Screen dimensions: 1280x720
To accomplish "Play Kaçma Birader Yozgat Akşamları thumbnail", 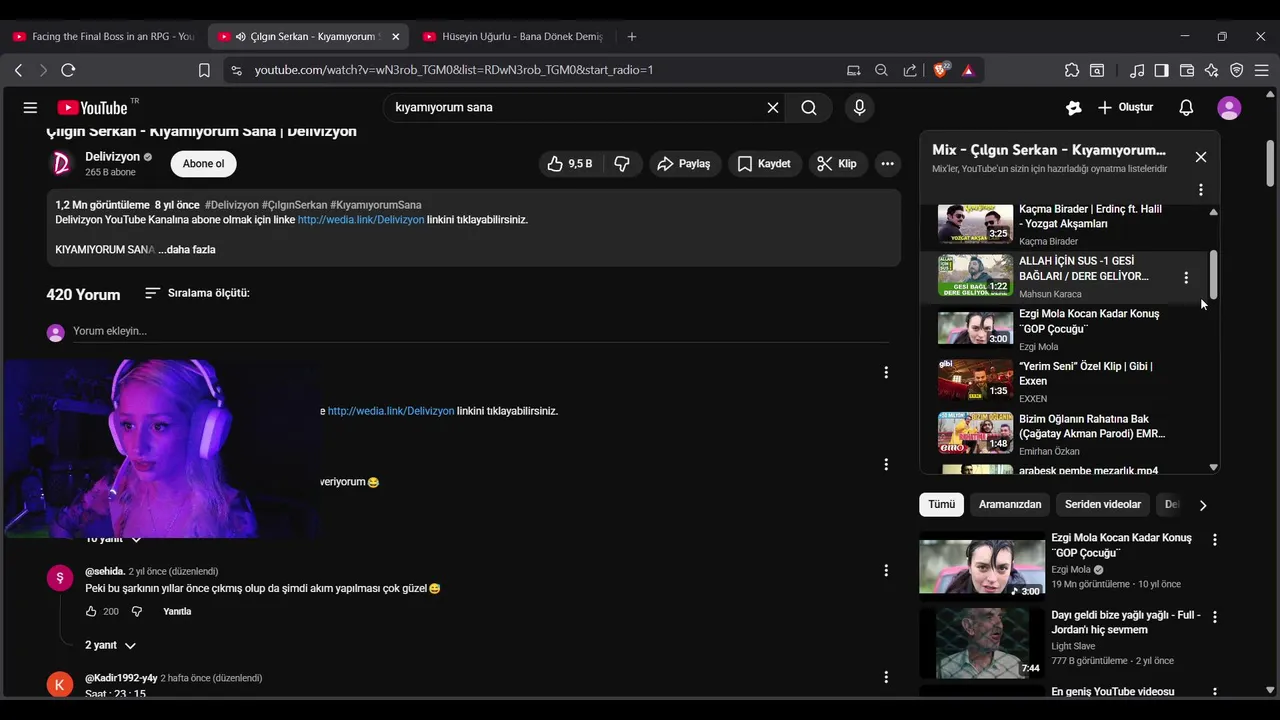I will (x=975, y=224).
